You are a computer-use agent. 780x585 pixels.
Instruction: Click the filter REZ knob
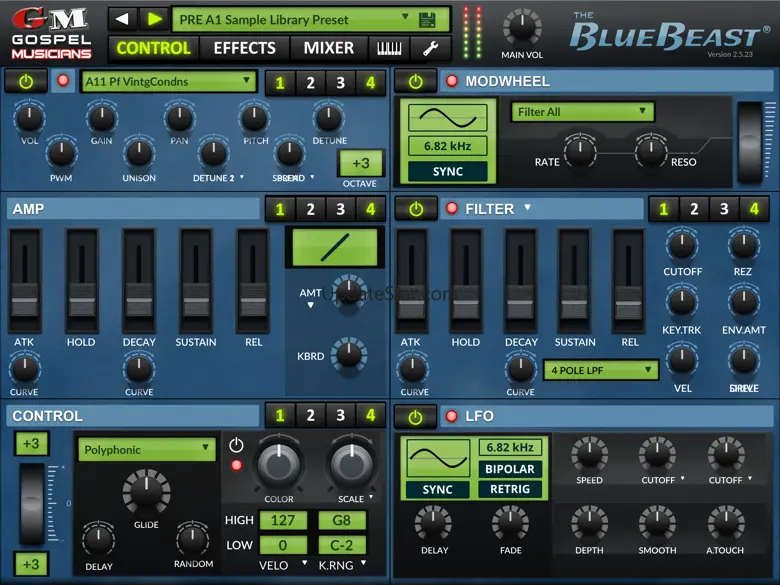743,245
